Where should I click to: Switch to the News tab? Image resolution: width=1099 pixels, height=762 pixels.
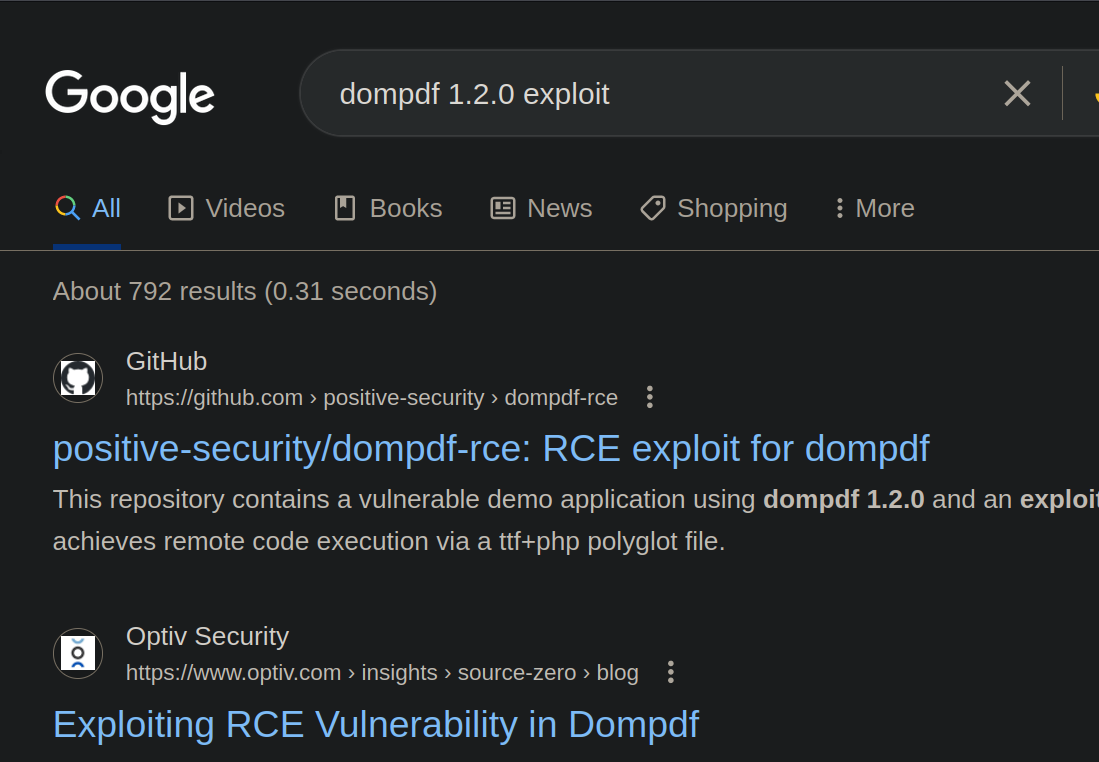pyautogui.click(x=541, y=208)
